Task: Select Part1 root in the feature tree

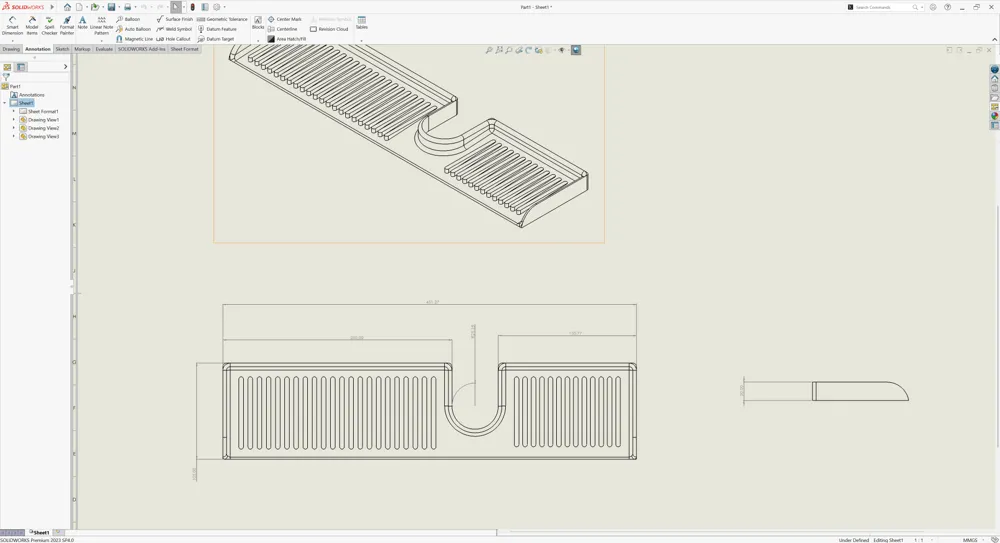Action: coord(11,86)
